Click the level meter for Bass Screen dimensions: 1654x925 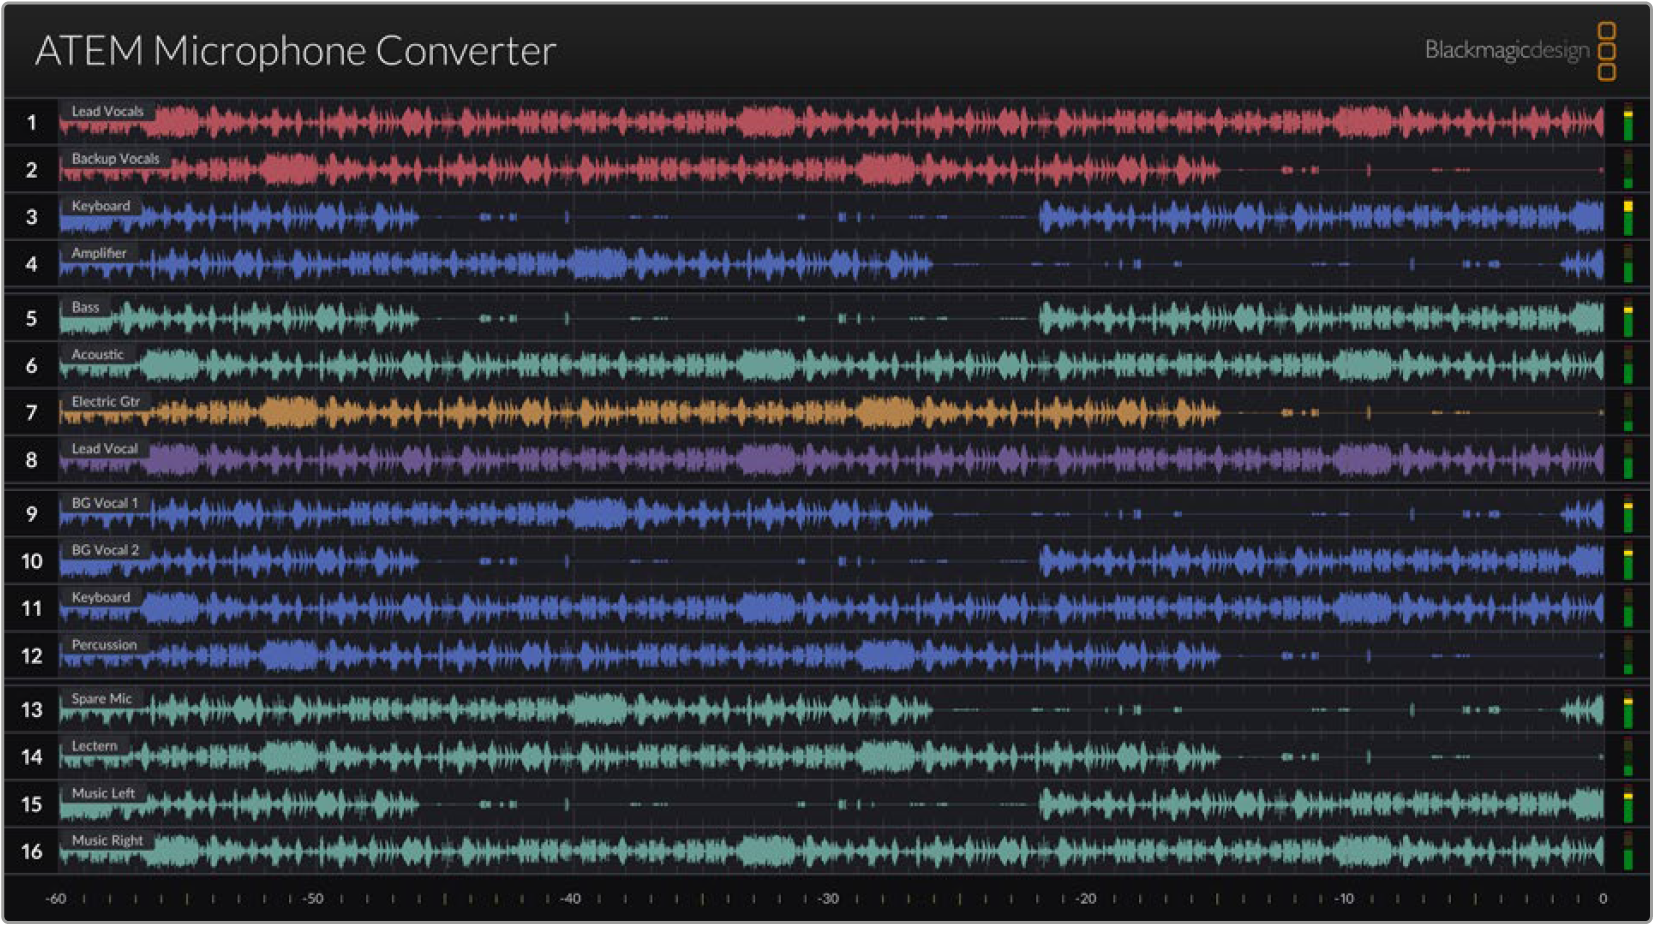coord(1628,318)
